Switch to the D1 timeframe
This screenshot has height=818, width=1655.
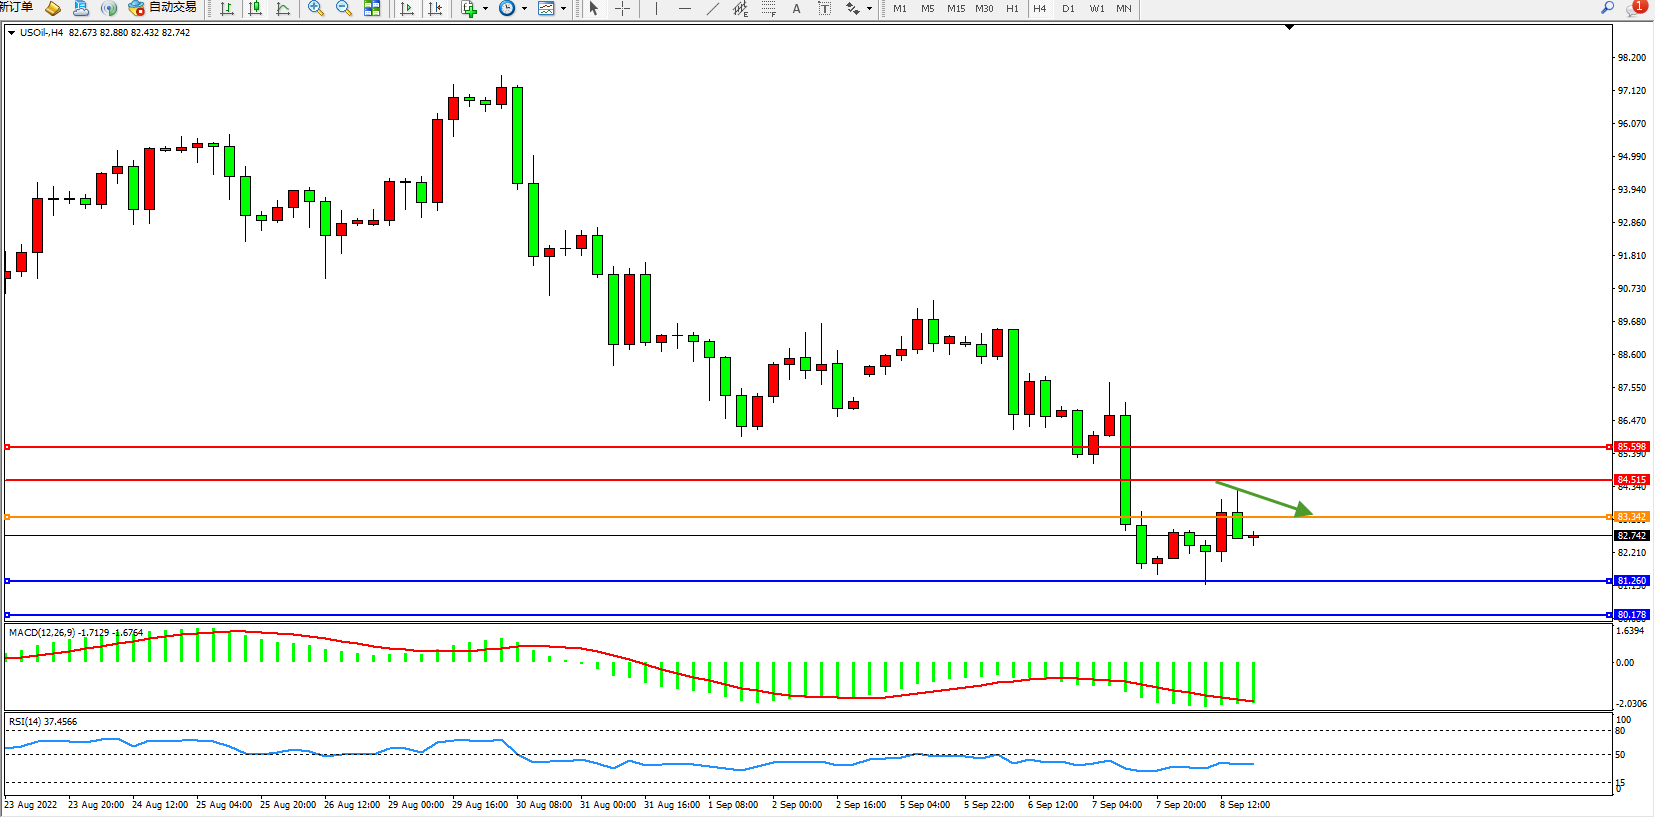click(1068, 9)
